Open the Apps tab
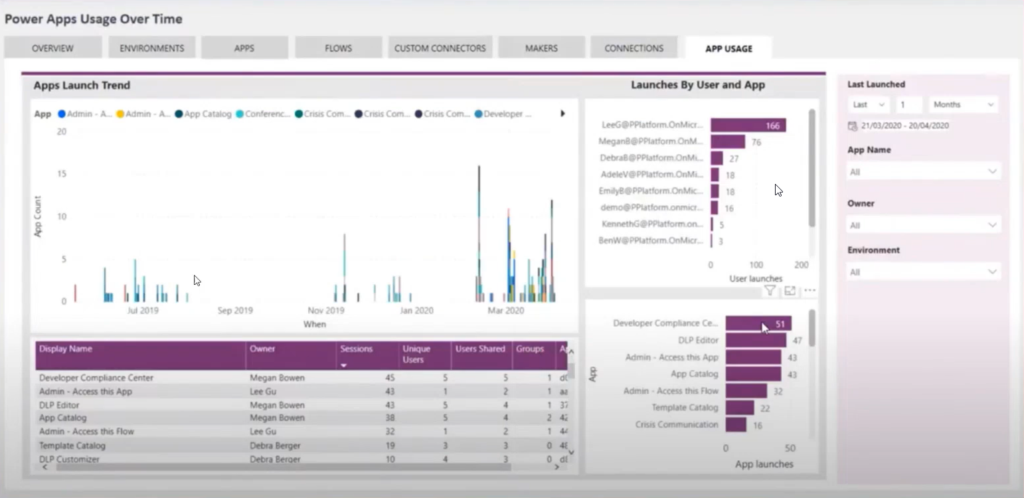The height and width of the screenshot is (498, 1024). (244, 48)
